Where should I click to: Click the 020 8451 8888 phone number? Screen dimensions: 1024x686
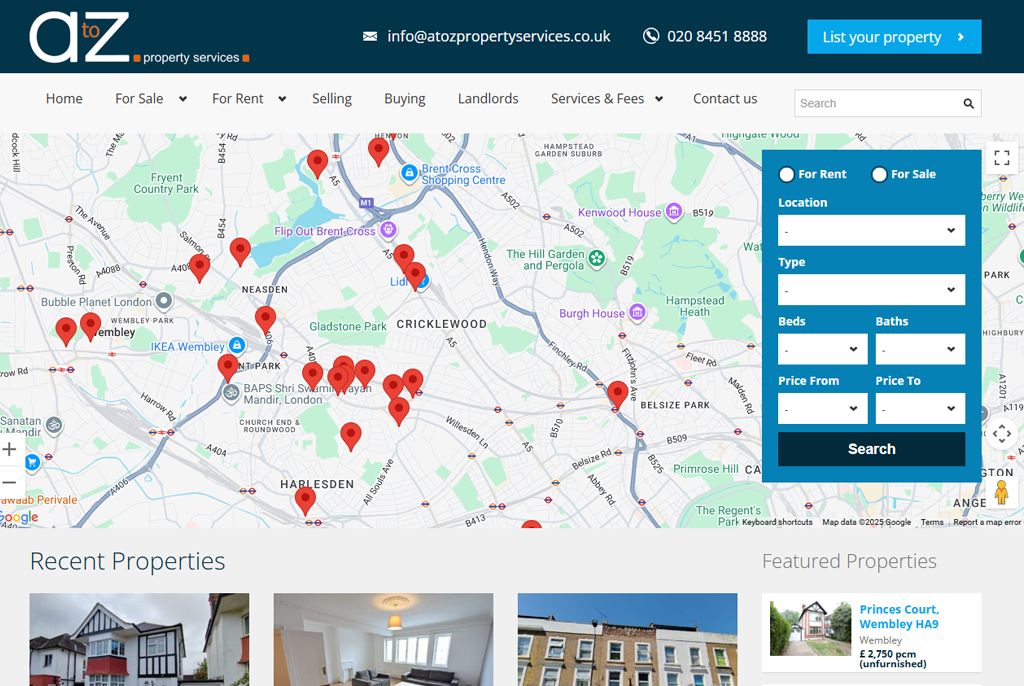tap(716, 37)
